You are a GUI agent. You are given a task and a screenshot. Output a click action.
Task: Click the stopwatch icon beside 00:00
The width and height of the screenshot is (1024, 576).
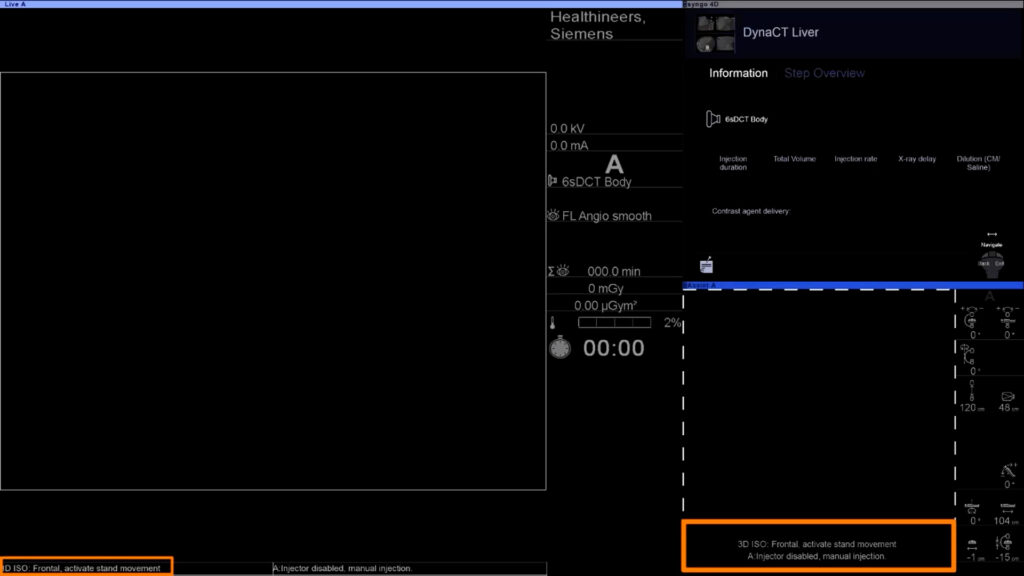pos(561,348)
